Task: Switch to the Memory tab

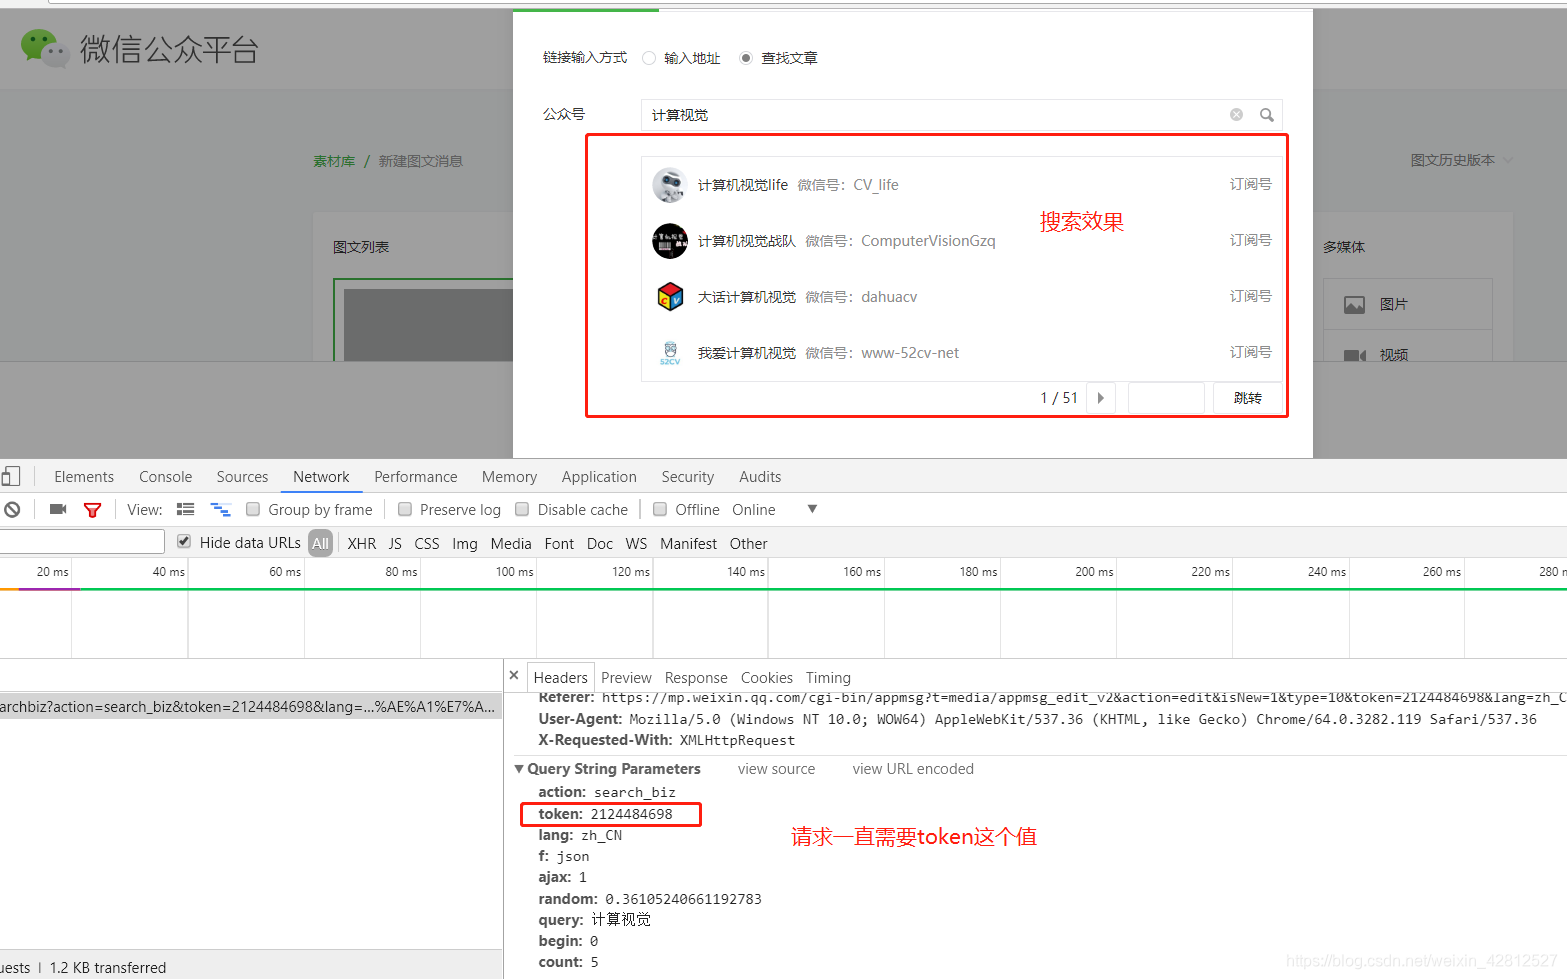Action: (x=509, y=477)
